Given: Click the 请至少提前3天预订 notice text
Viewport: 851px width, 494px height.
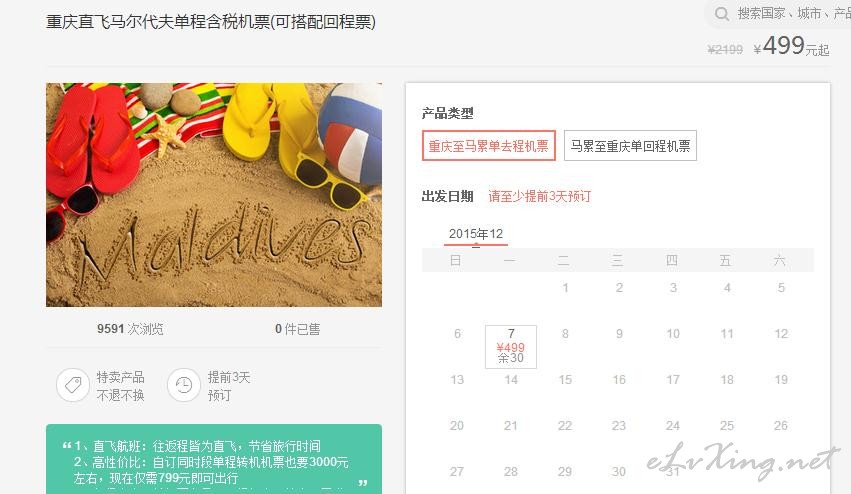Looking at the screenshot, I should pyautogui.click(x=539, y=196).
